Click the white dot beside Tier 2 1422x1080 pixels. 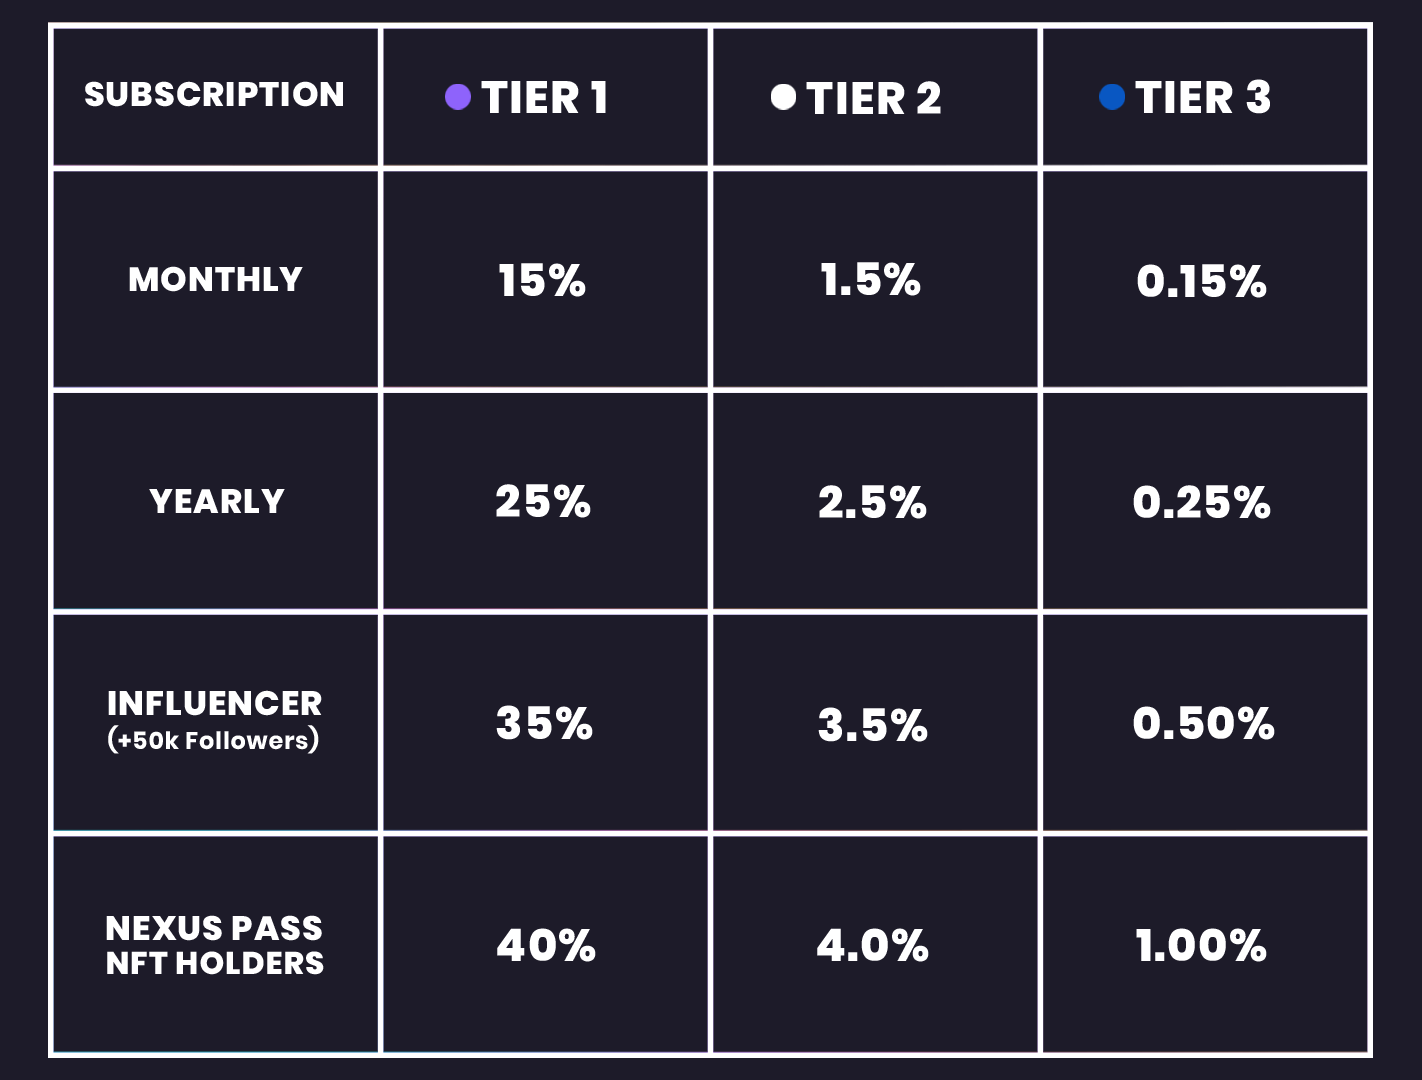pos(784,97)
